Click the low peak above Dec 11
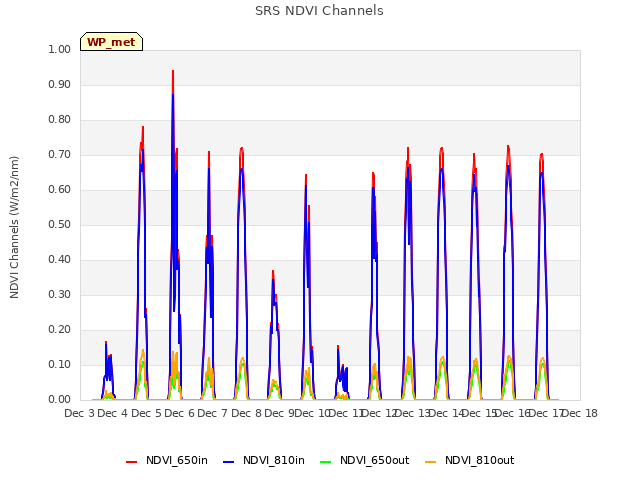Image resolution: width=640 pixels, height=480 pixels. (x=338, y=347)
